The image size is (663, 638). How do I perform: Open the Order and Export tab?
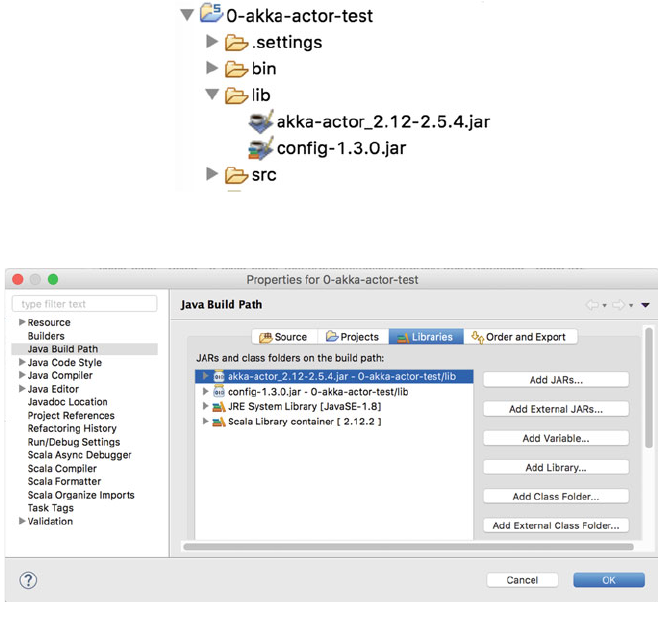(521, 337)
